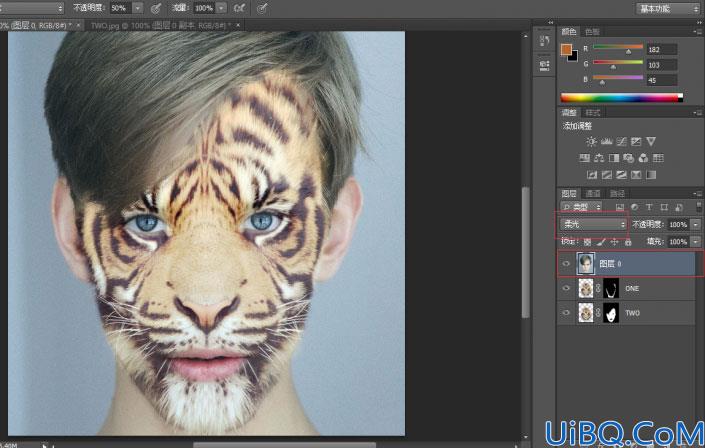Close the TWO.jpg document tab
Image resolution: width=705 pixels, height=448 pixels.
(238, 25)
